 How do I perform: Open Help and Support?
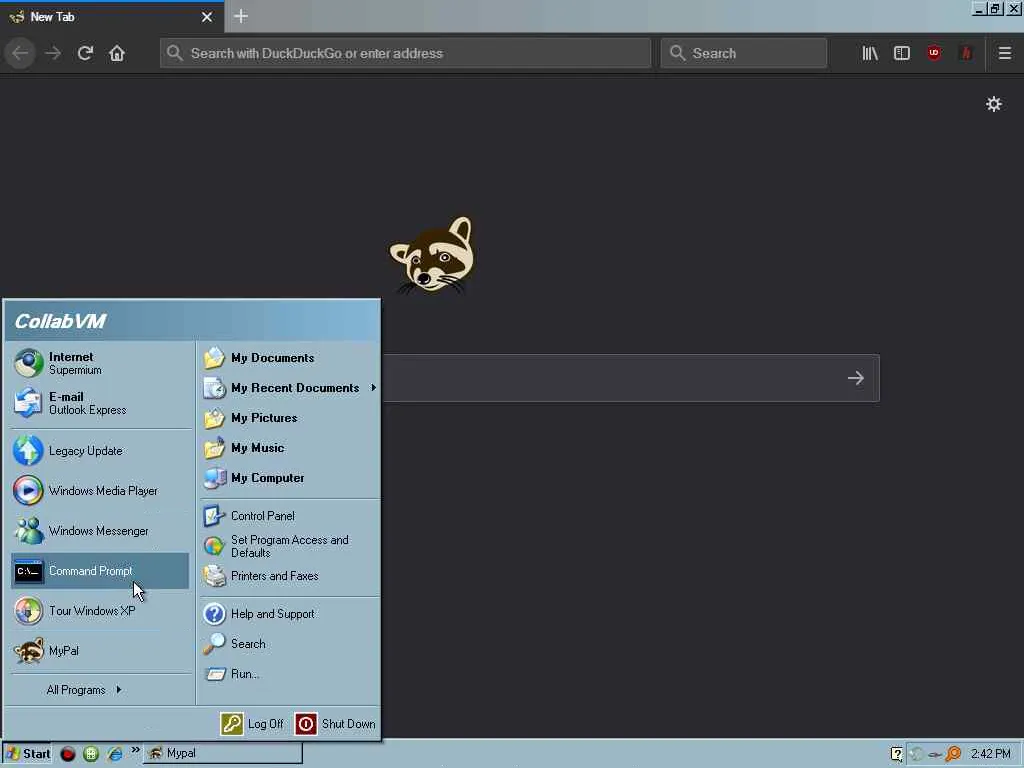[290, 614]
